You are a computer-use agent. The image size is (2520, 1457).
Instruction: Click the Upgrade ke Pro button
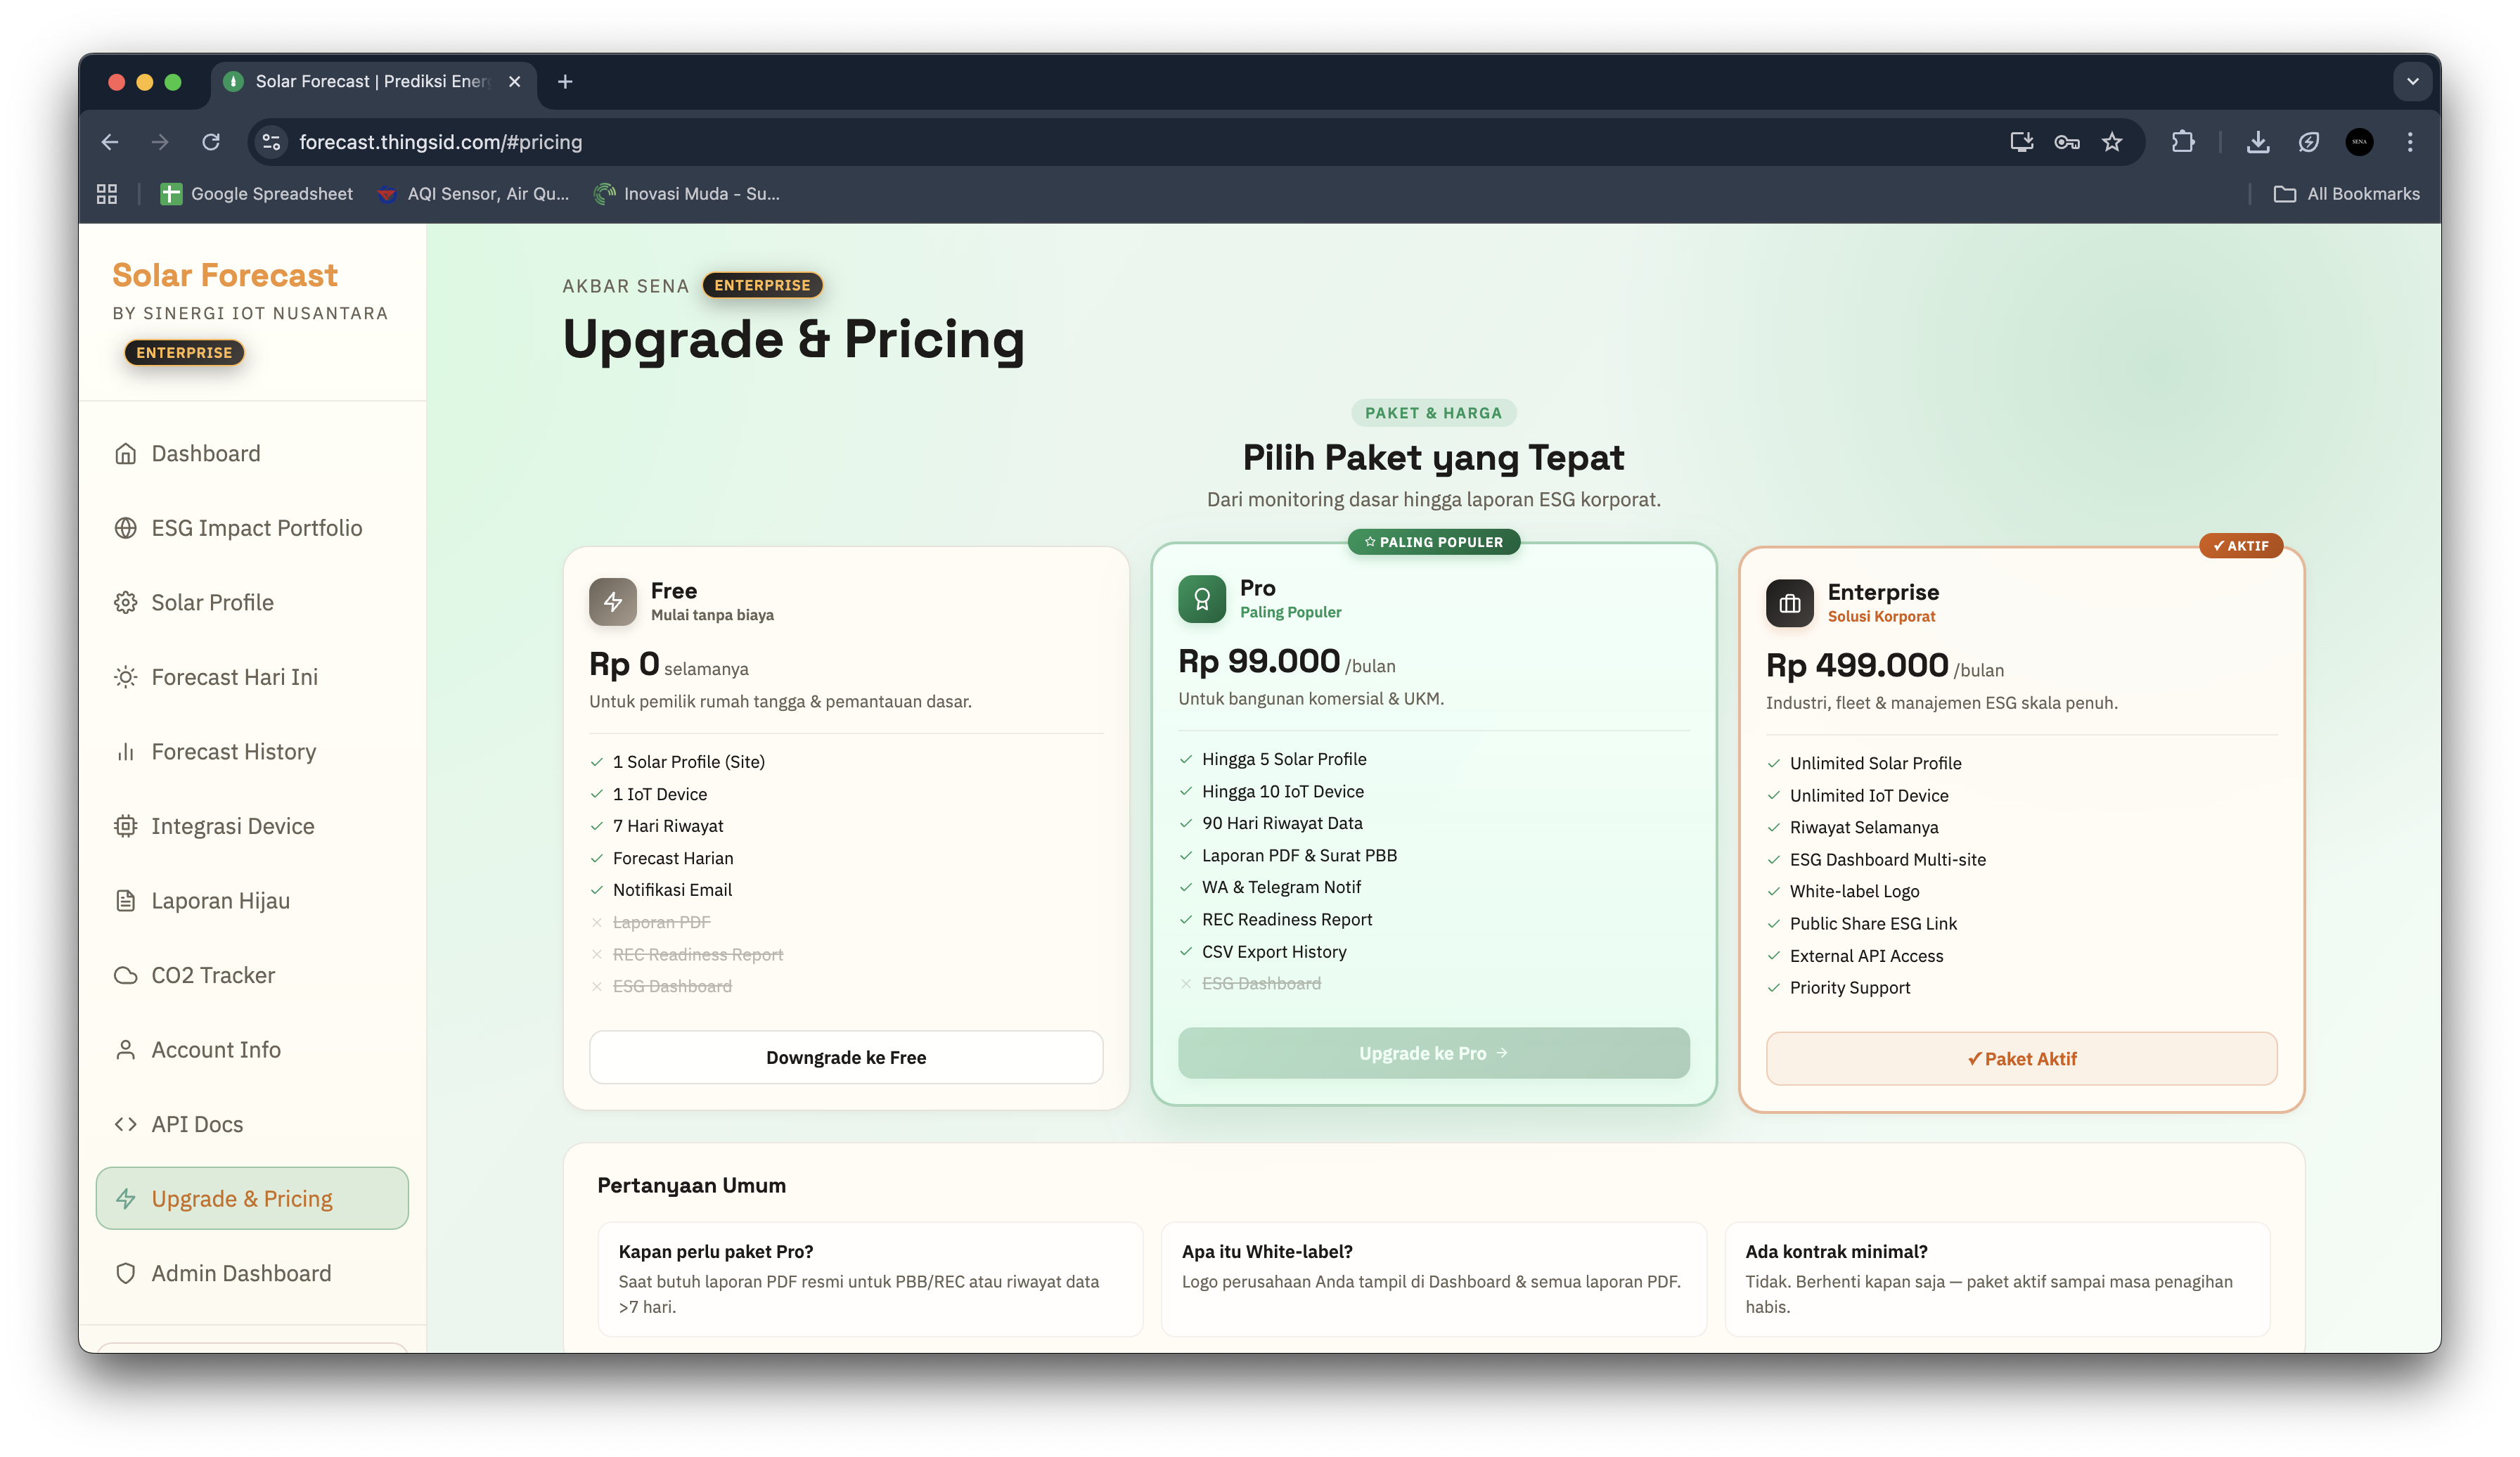point(1433,1052)
